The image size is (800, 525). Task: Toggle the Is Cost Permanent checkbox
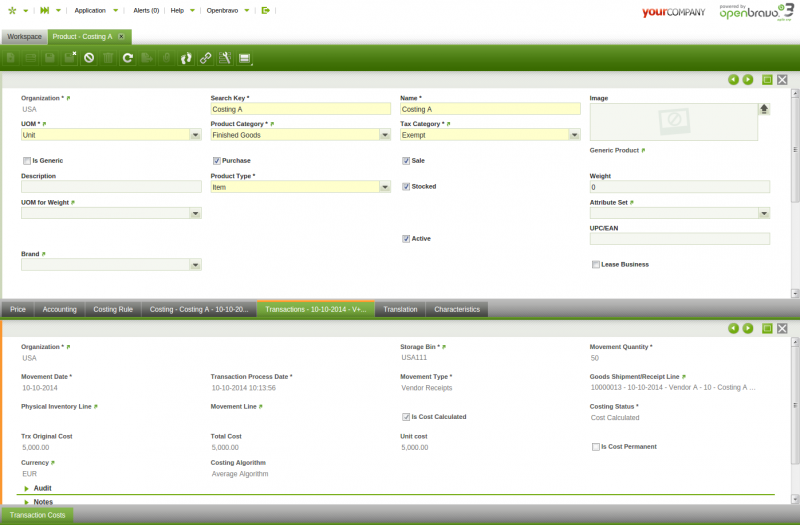595,446
